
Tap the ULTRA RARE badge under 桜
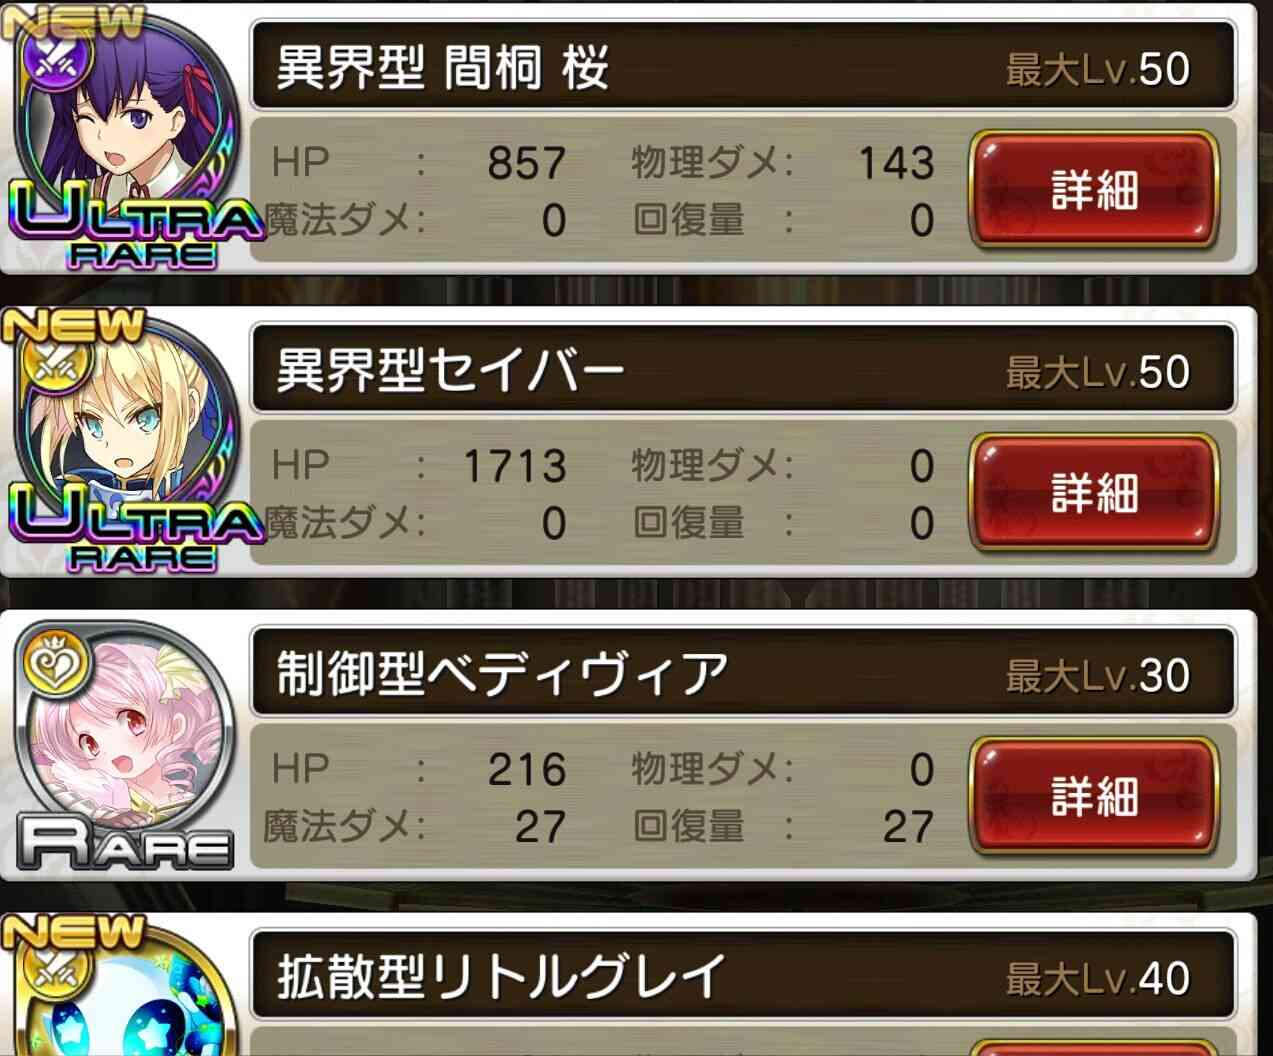click(140, 230)
